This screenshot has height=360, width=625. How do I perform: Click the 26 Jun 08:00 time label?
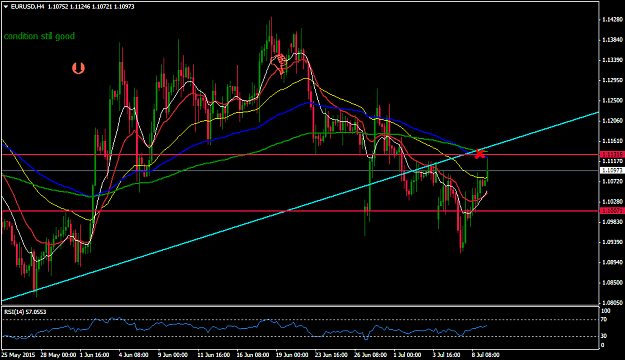(x=370, y=354)
